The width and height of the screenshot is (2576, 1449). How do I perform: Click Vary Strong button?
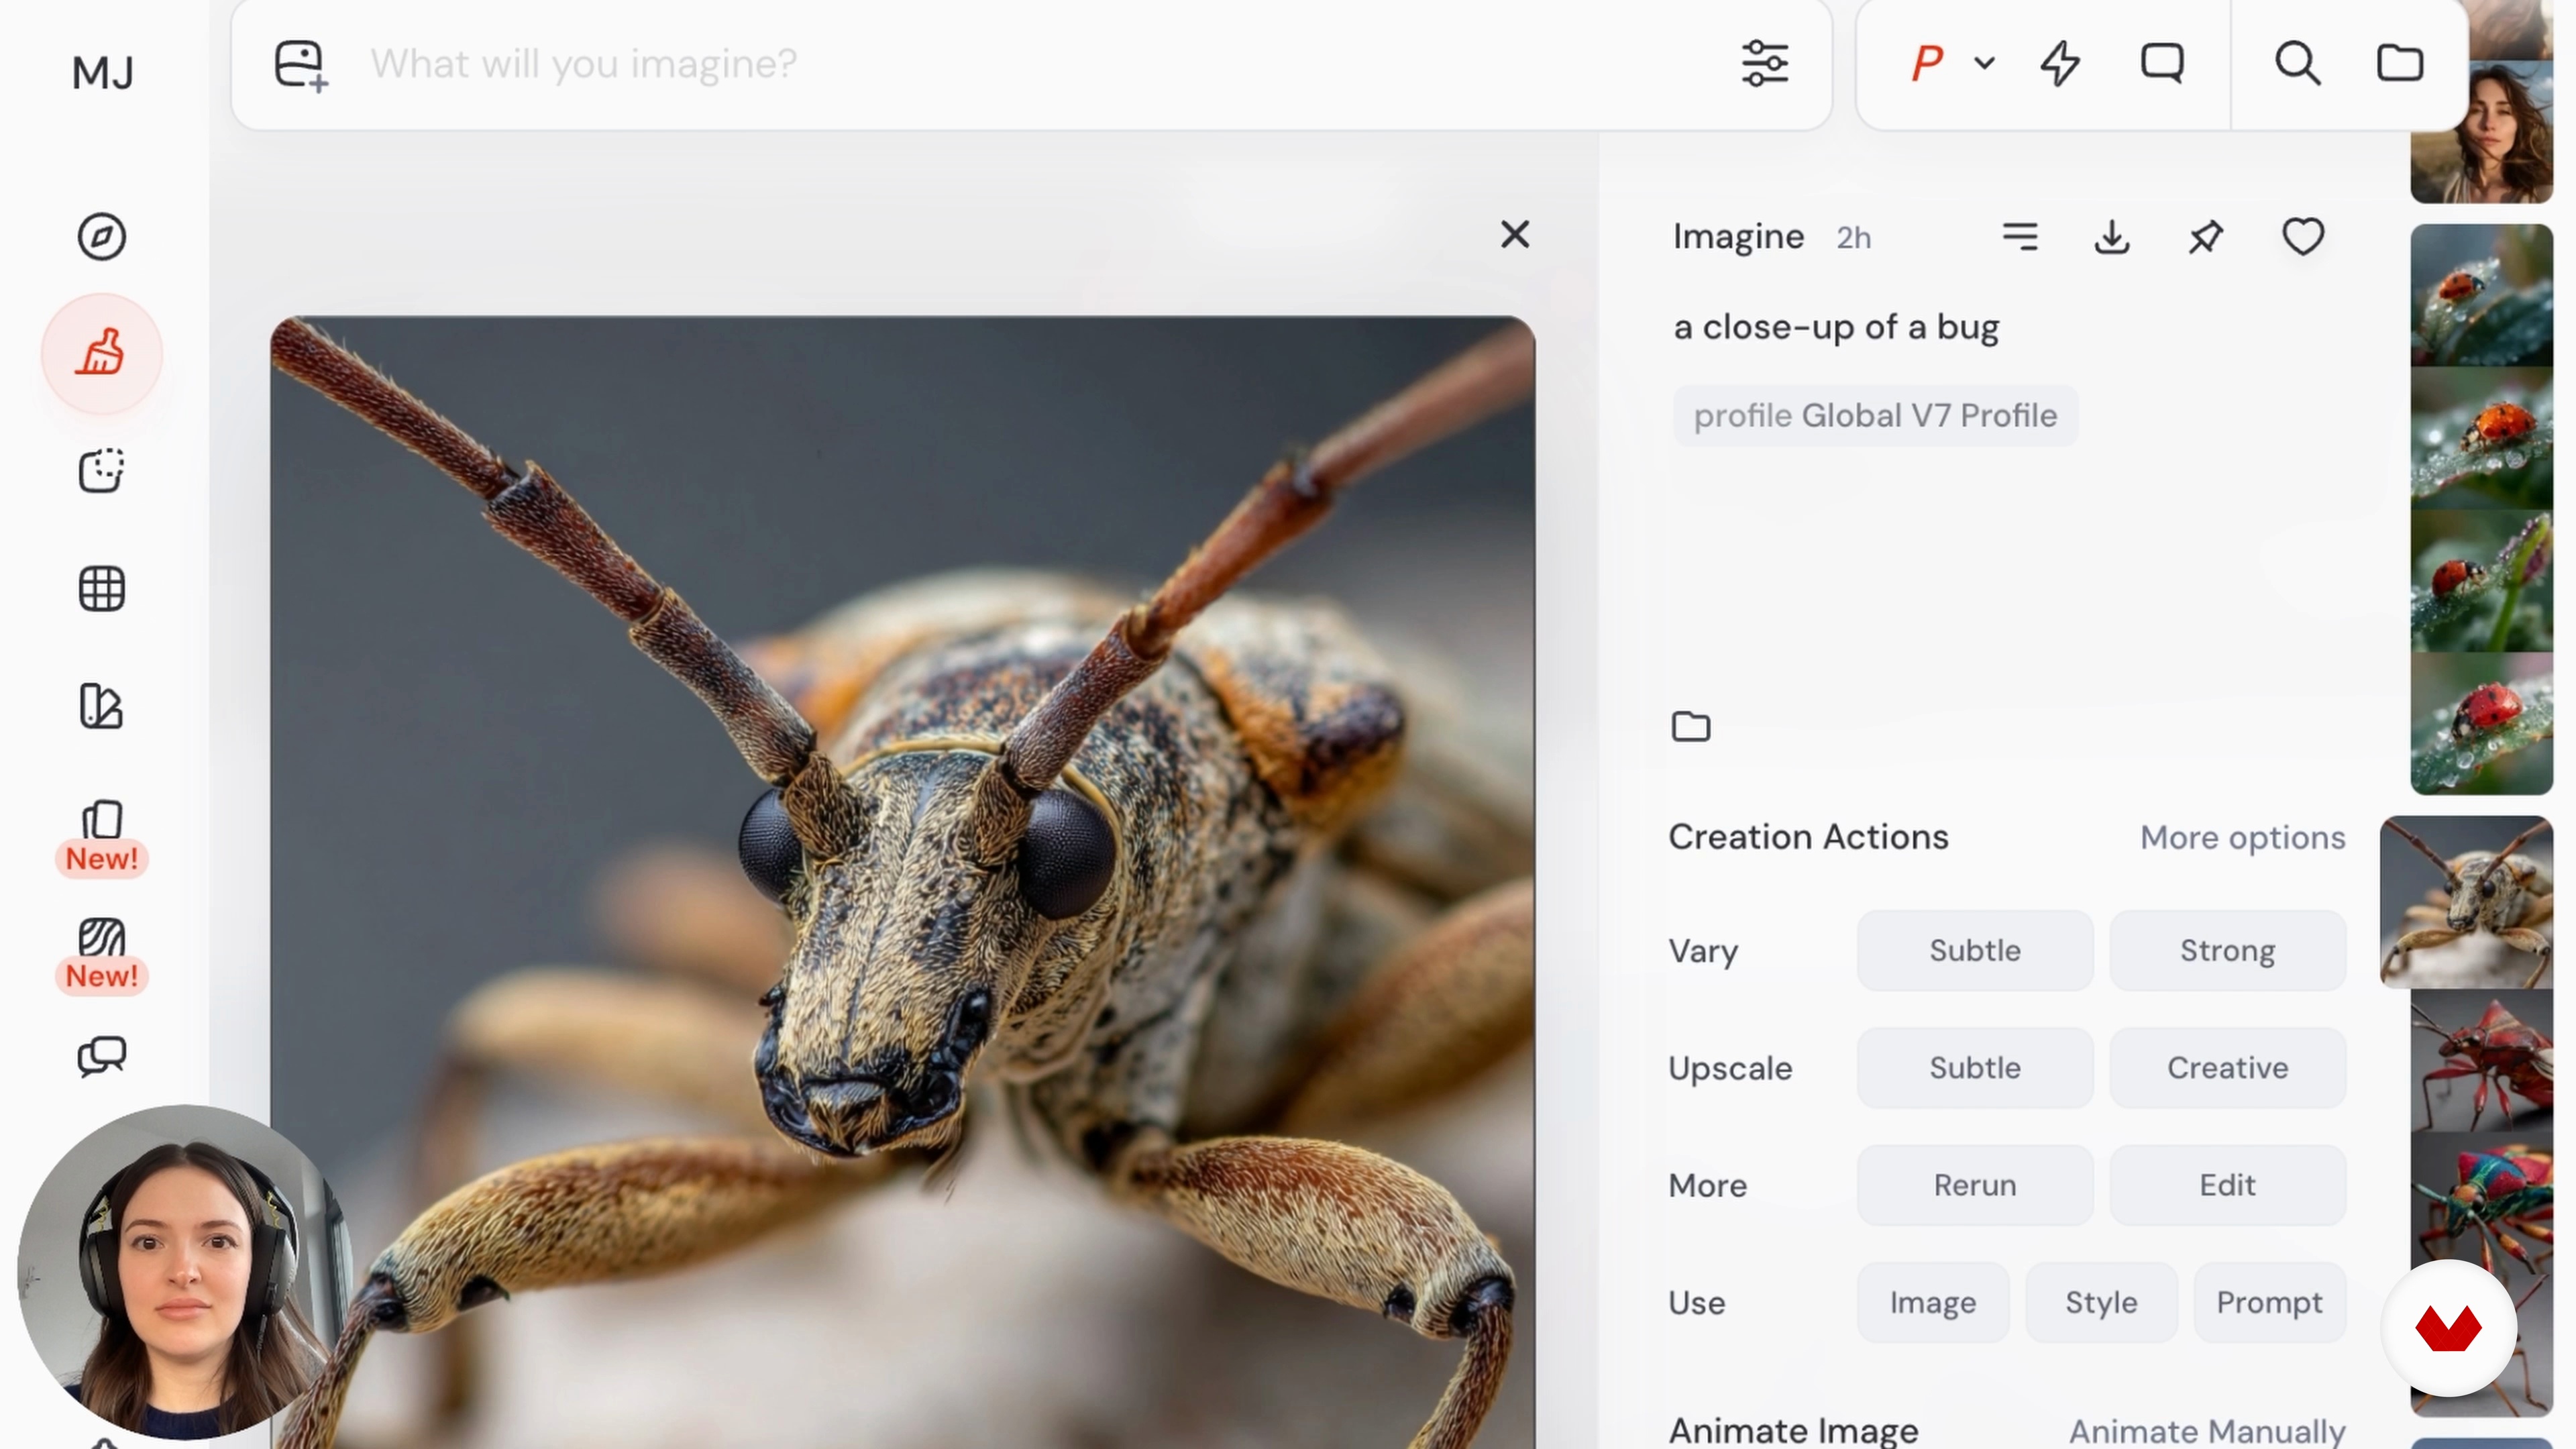click(x=2227, y=950)
